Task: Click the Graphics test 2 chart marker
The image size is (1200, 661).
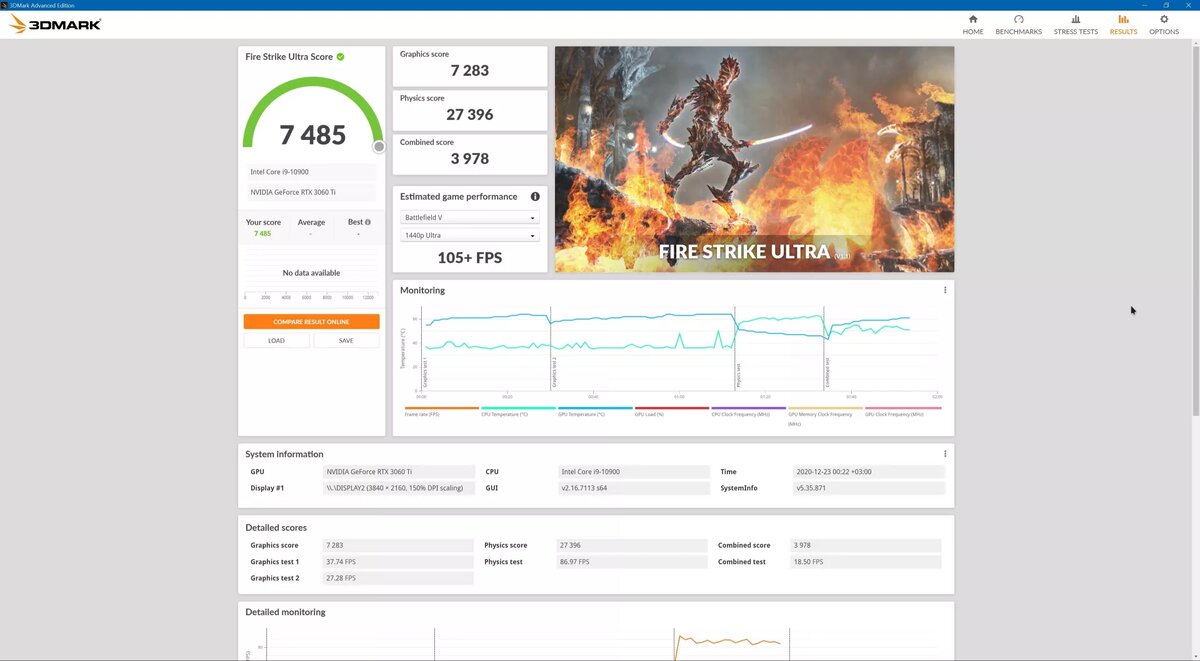Action: pyautogui.click(x=554, y=373)
